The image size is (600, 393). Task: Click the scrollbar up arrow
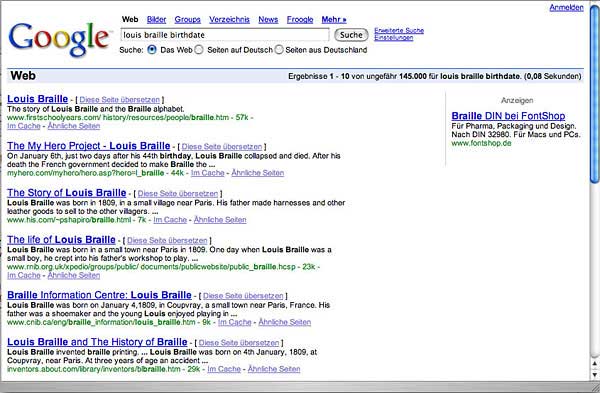pyautogui.click(x=595, y=363)
